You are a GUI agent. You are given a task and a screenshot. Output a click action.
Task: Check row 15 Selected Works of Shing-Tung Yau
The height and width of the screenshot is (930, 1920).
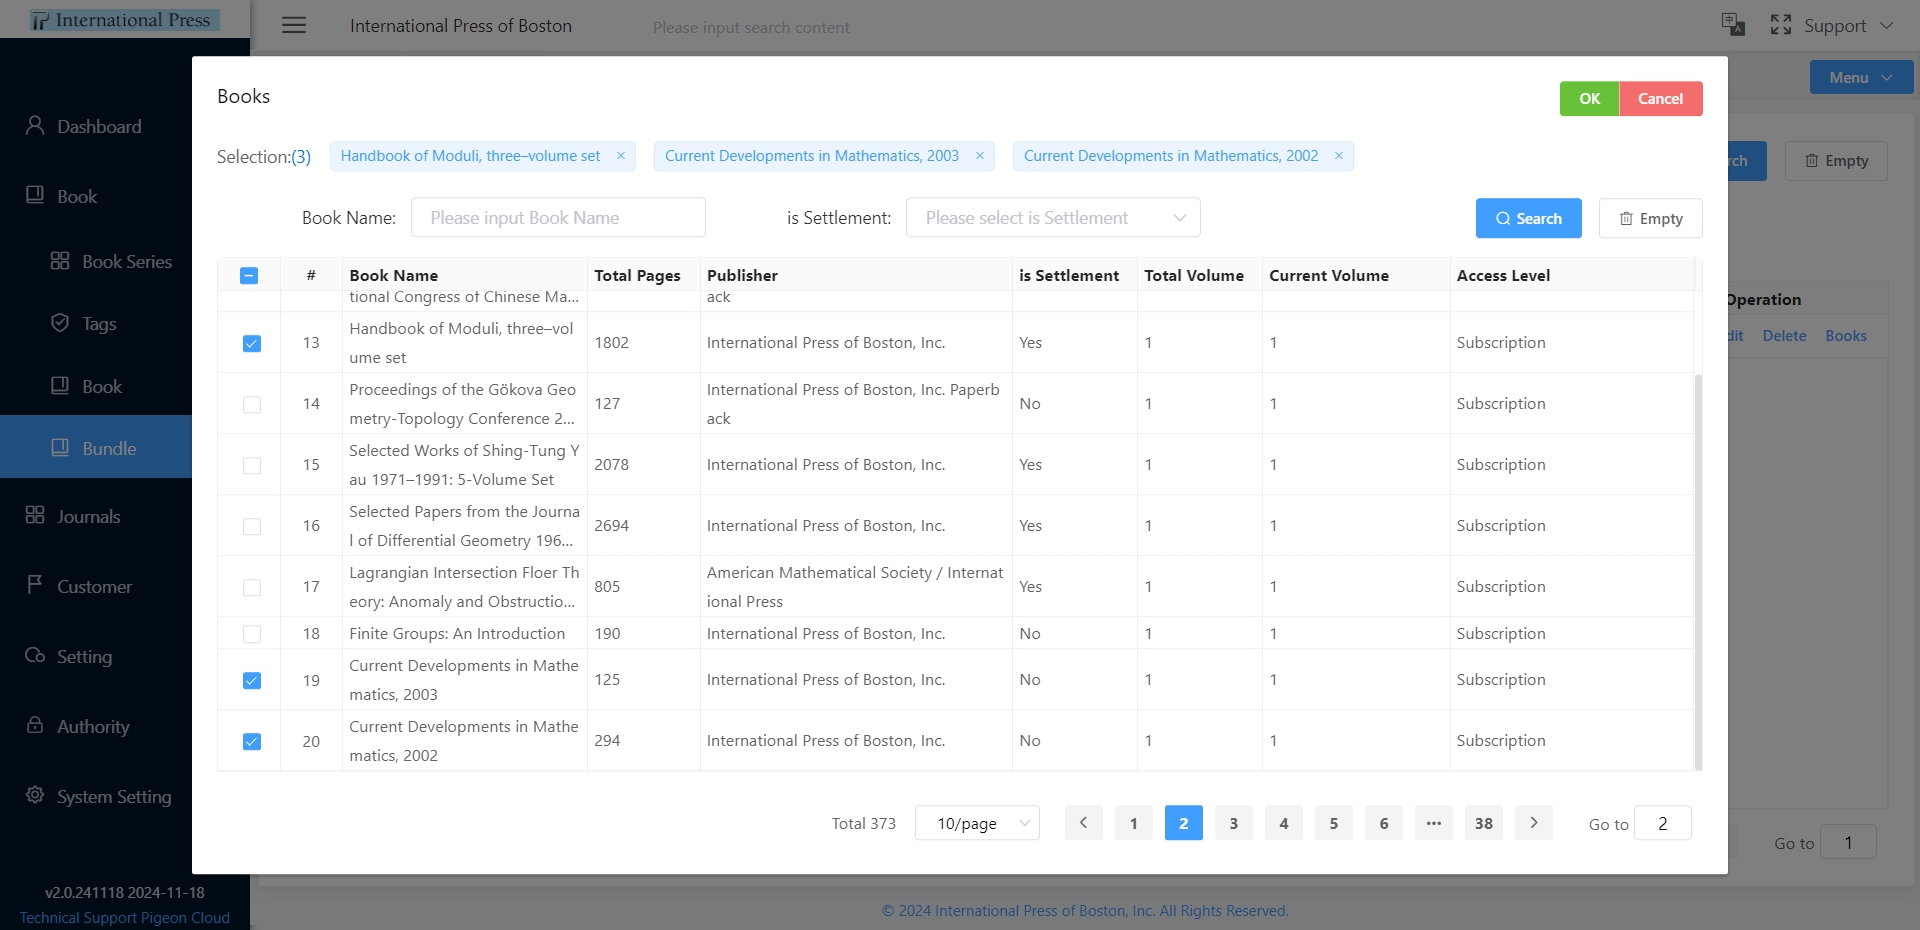coord(252,466)
